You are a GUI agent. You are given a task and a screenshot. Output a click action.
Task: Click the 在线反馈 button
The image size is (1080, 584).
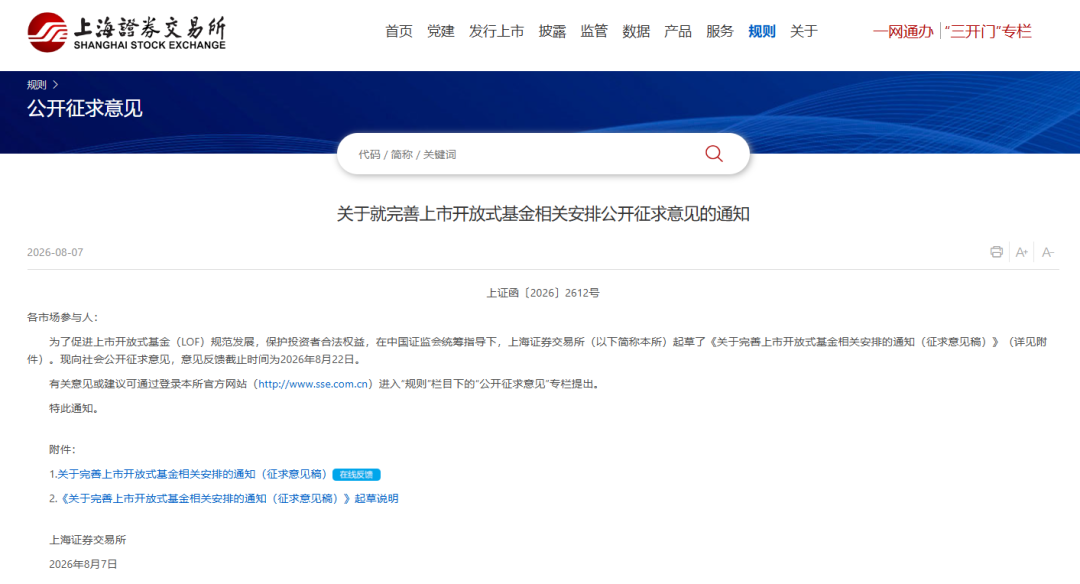356,474
